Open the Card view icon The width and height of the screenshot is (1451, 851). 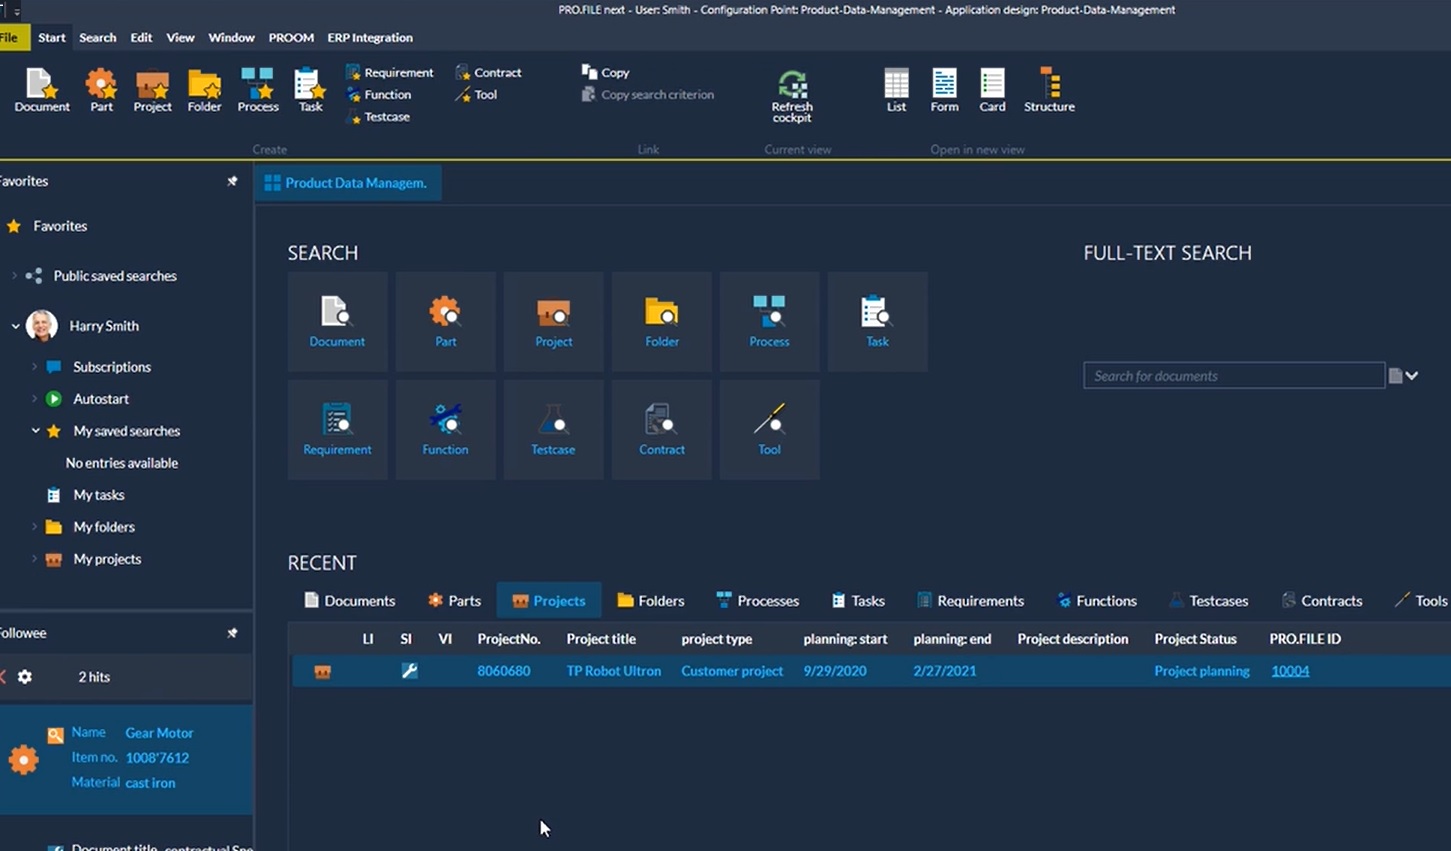pos(992,90)
